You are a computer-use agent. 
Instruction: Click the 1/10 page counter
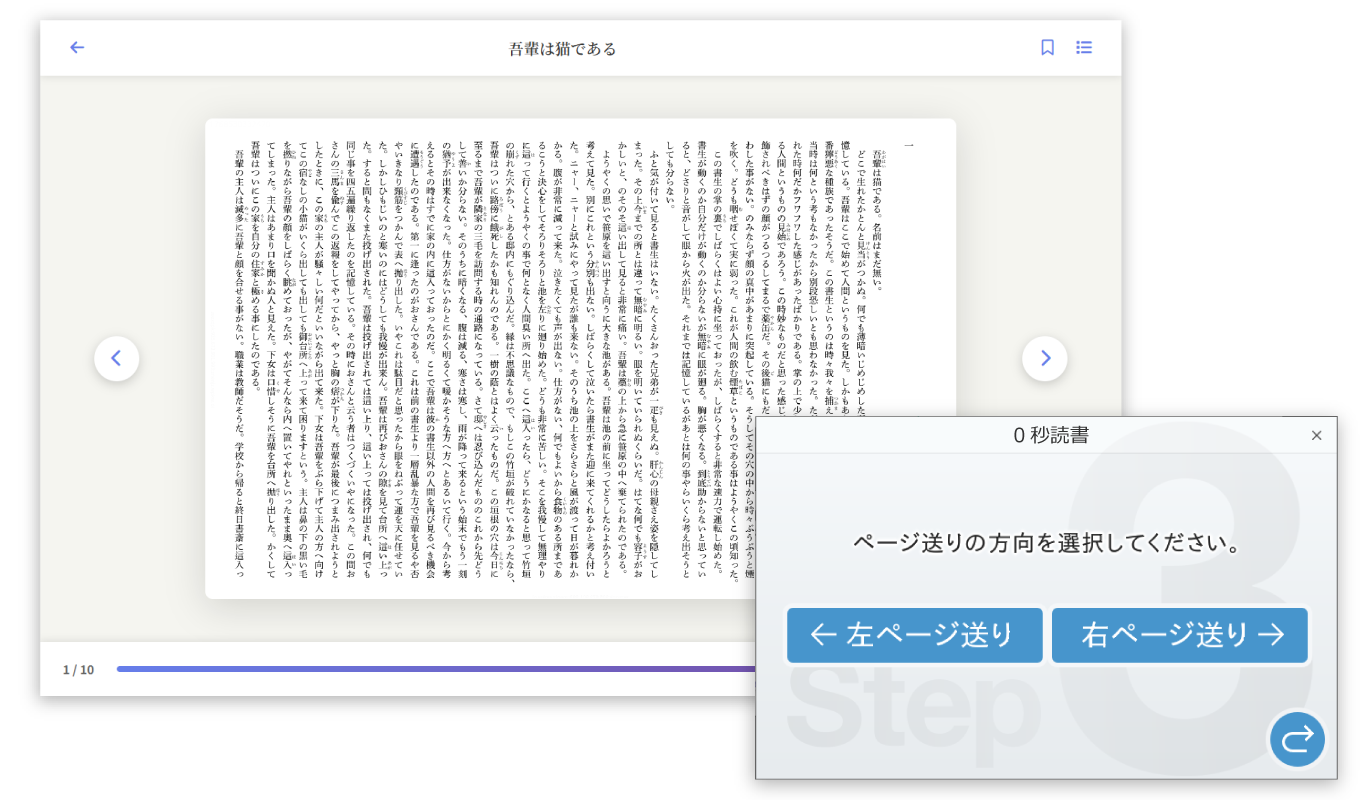pos(77,669)
